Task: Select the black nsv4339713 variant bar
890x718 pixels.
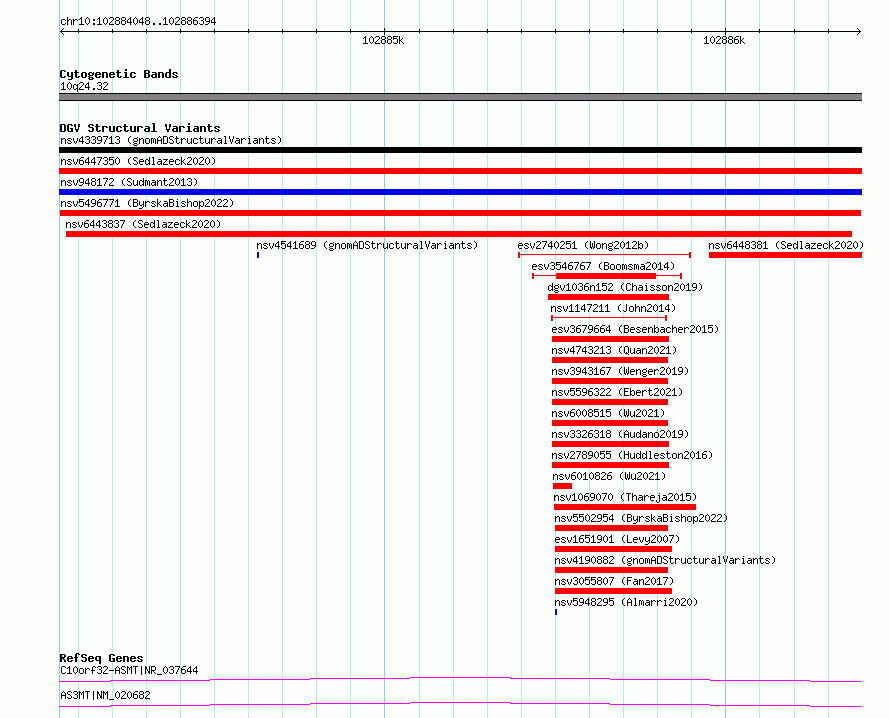Action: pos(460,150)
